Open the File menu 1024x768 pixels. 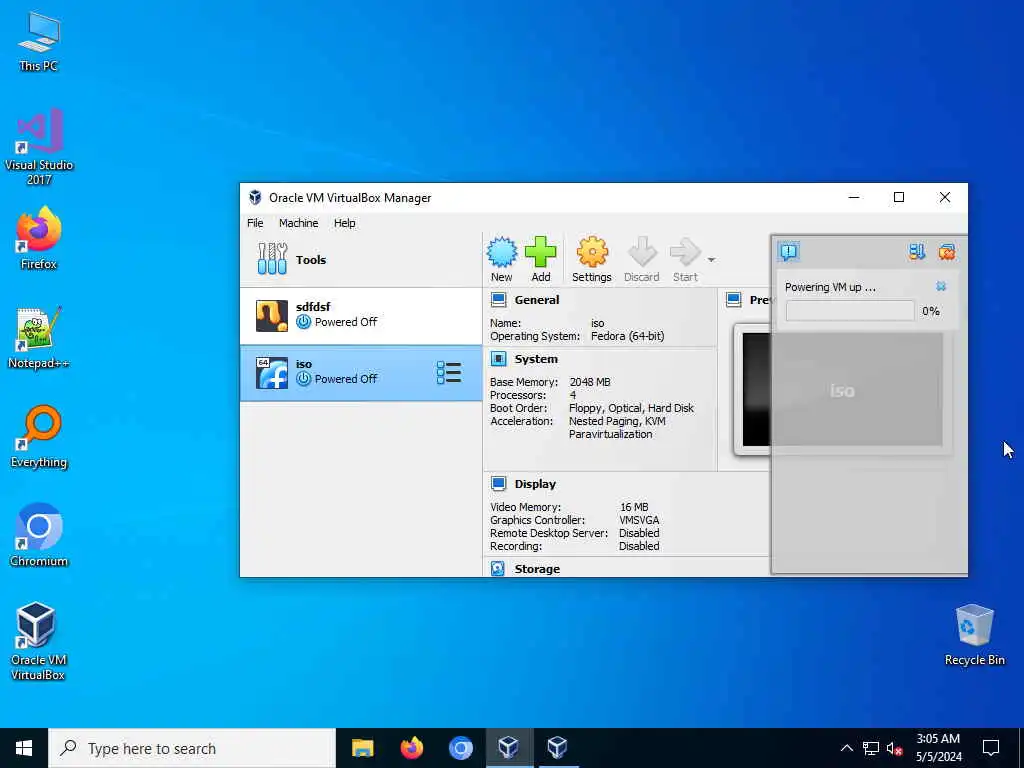(x=255, y=223)
